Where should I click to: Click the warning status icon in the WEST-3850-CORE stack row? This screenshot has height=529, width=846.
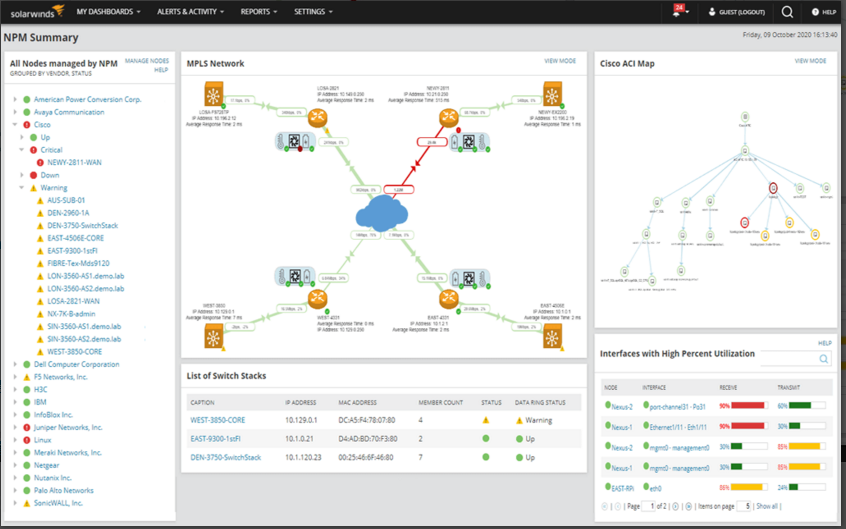(486, 420)
